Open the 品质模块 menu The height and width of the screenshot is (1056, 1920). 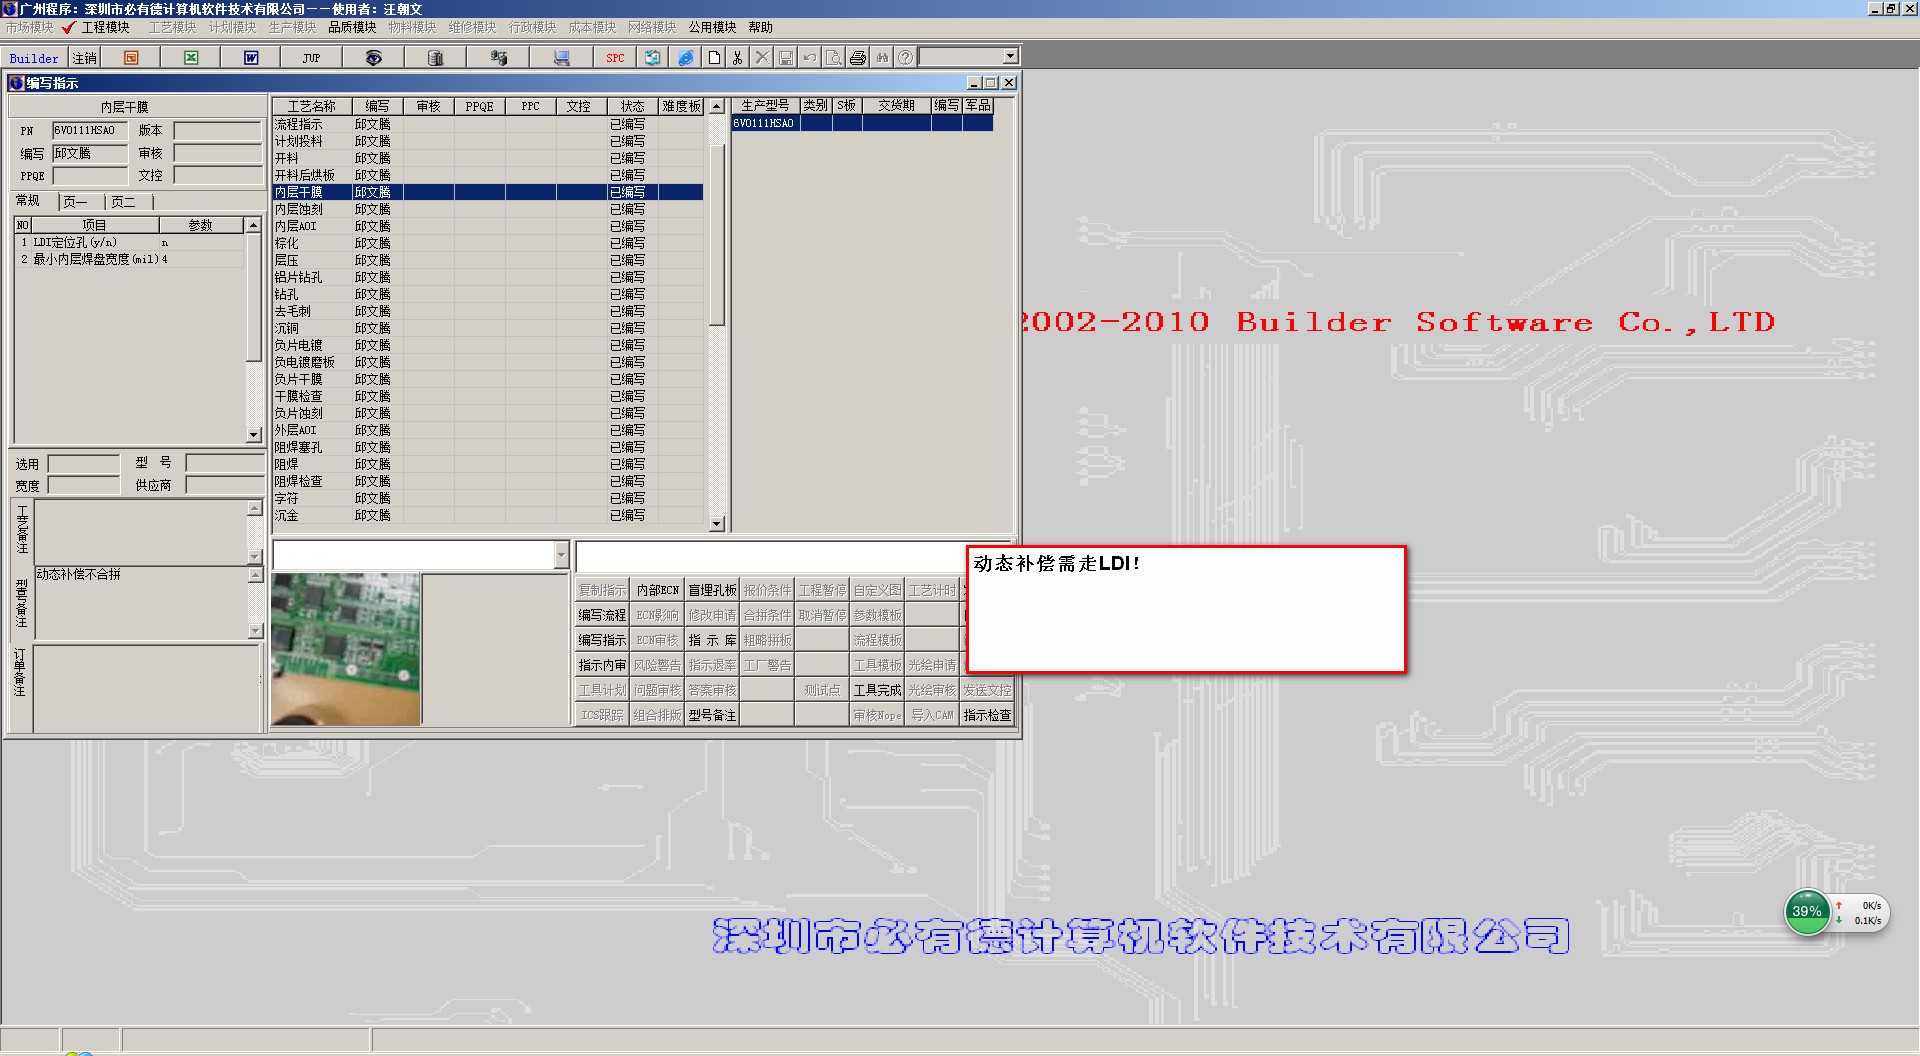click(x=352, y=27)
